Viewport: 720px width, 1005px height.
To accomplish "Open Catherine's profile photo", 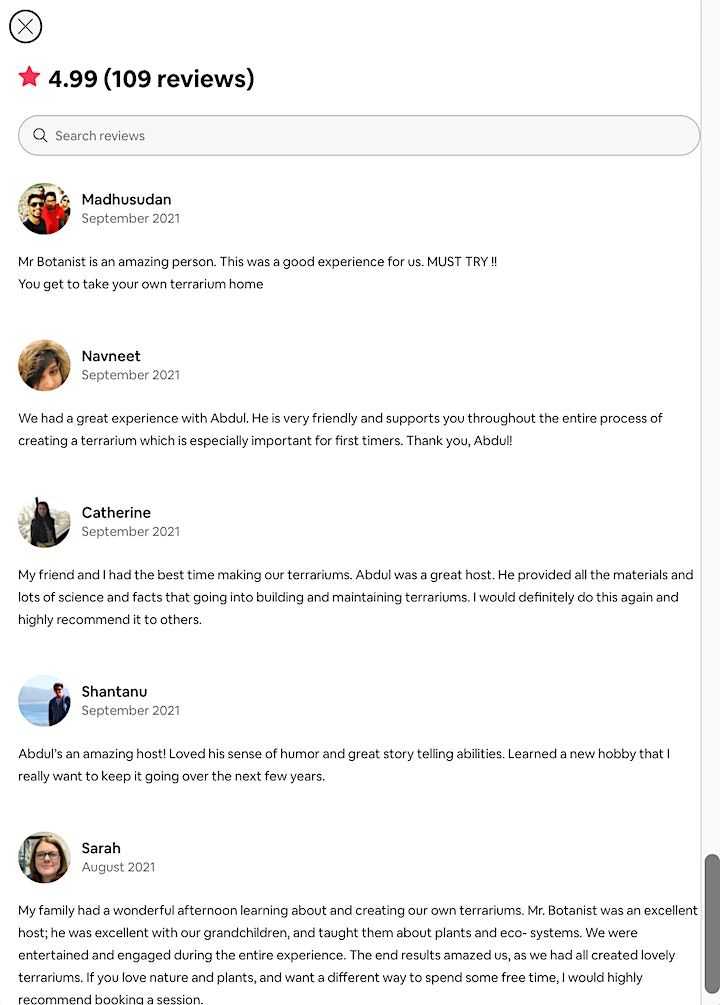I will 44,522.
